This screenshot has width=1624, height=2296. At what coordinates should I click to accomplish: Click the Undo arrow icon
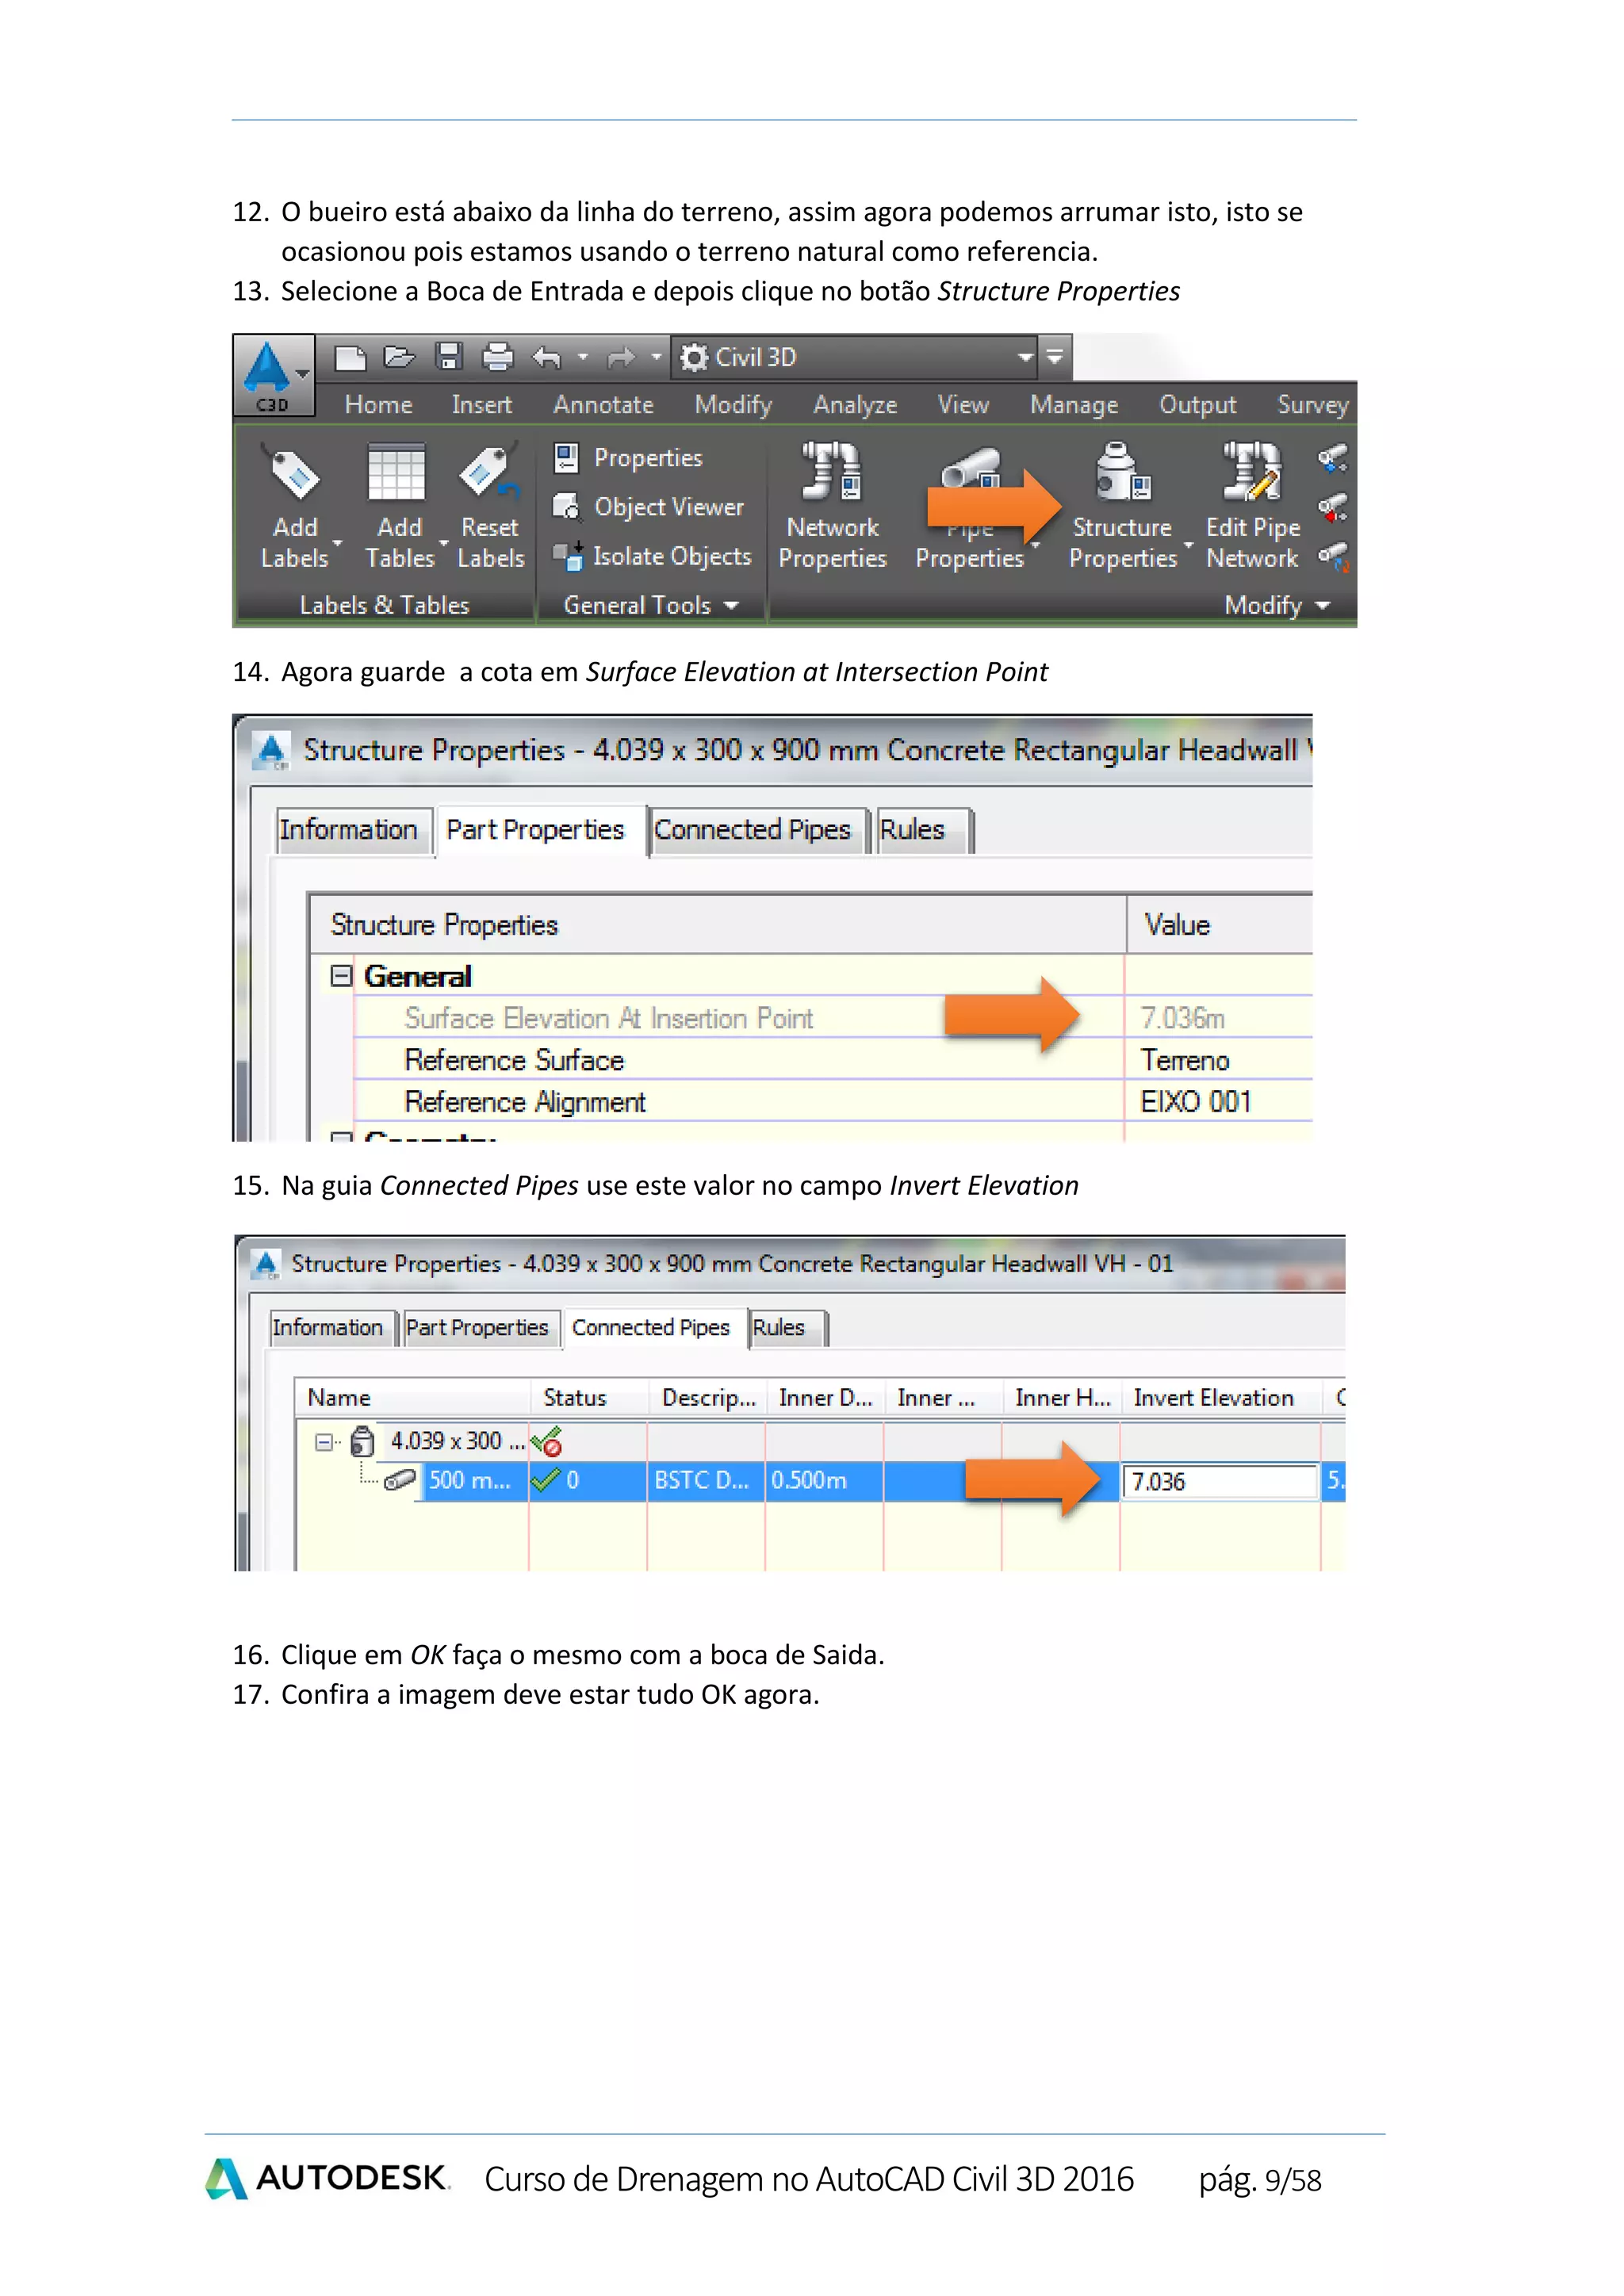(x=547, y=357)
